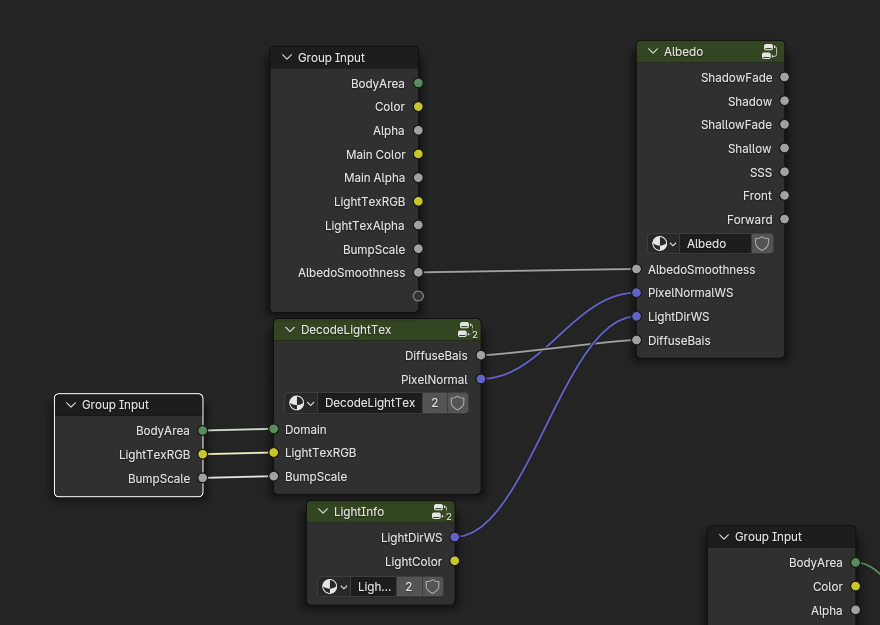Open LightInfo node tree browse dropdown

pos(334,587)
